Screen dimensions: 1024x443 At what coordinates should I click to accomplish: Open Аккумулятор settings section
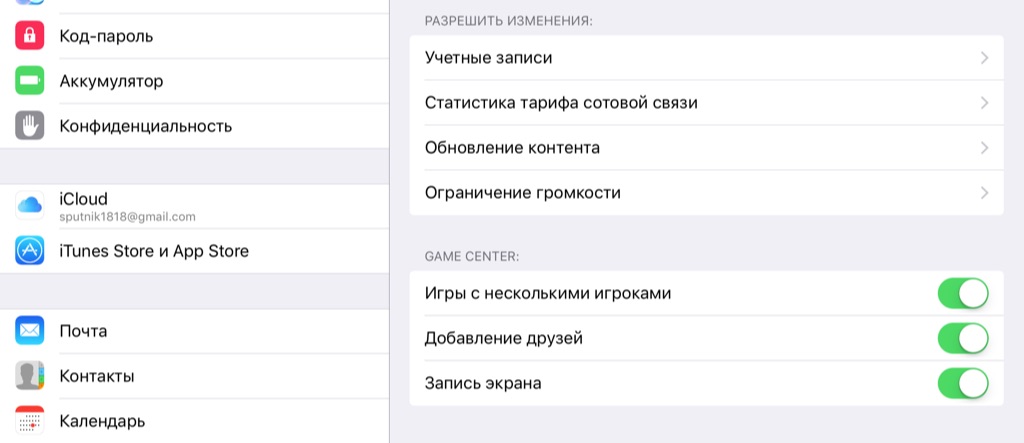111,81
